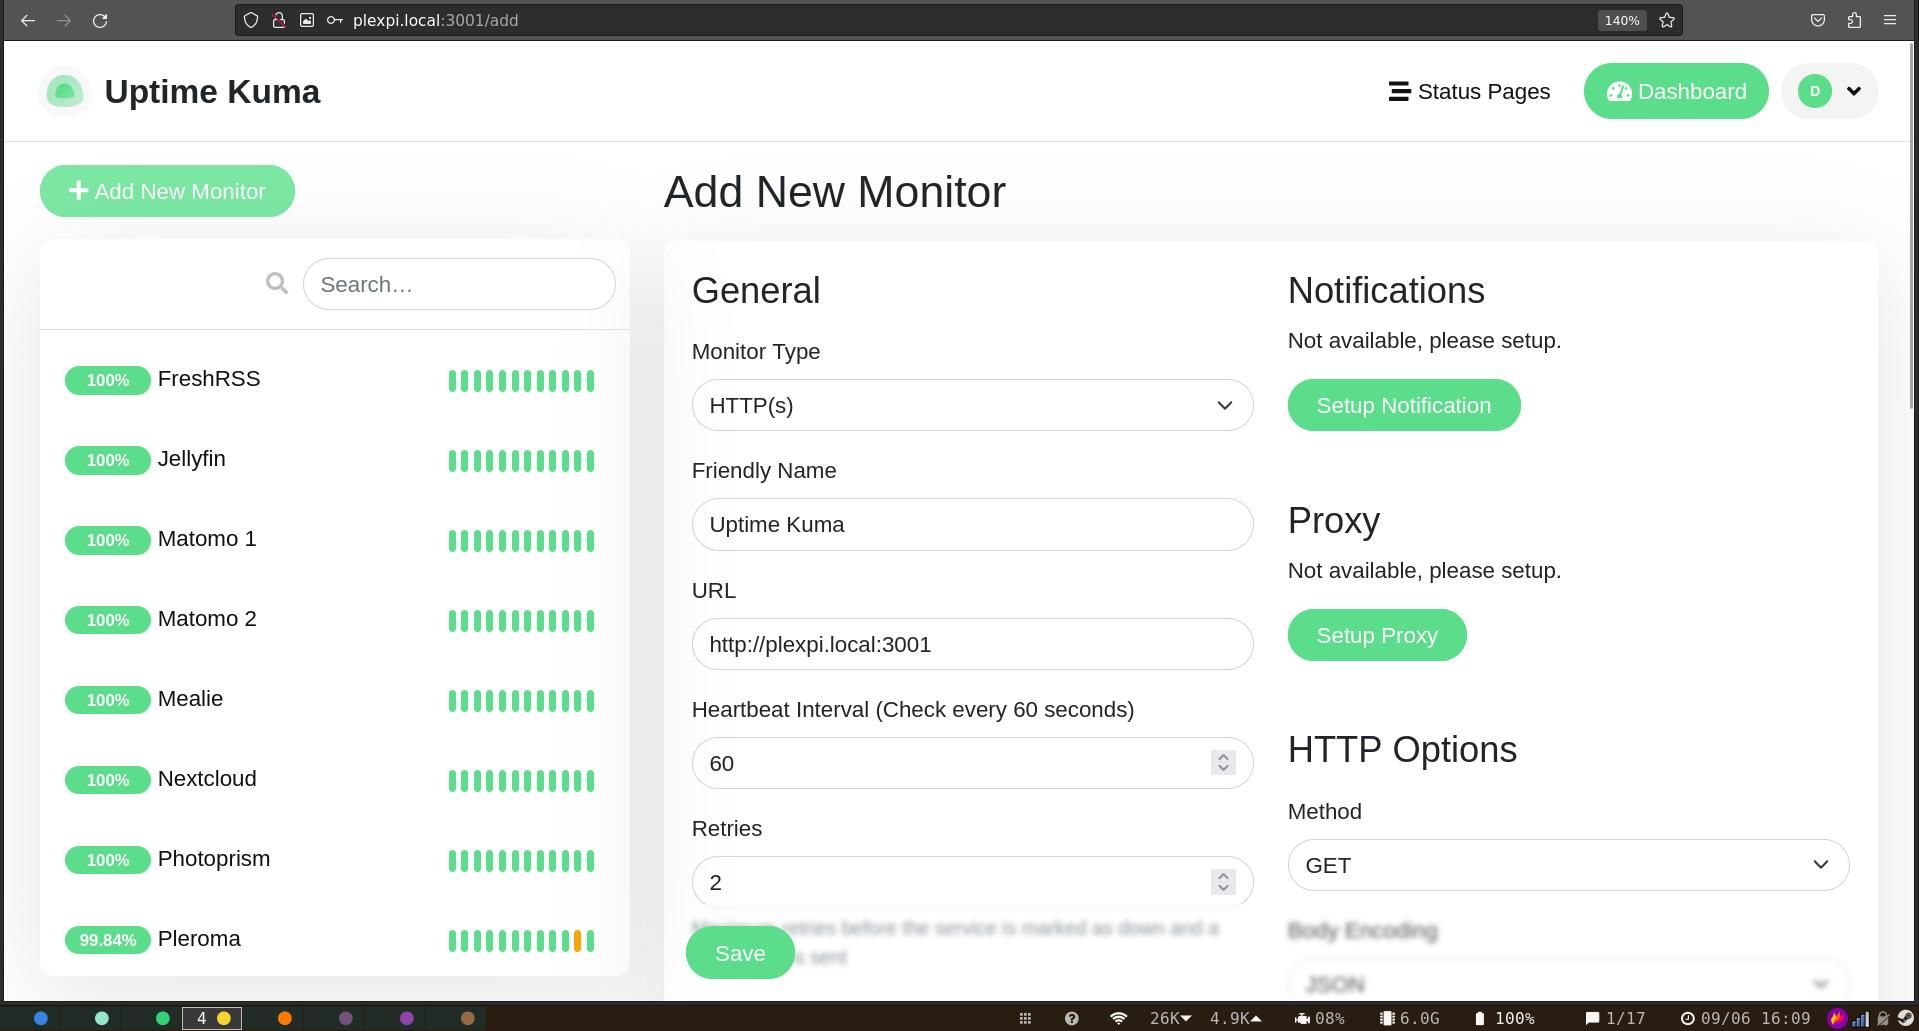The height and width of the screenshot is (1031, 1919).
Task: Click the orange heartbeat bar in Pleroma row
Action: pyautogui.click(x=577, y=941)
